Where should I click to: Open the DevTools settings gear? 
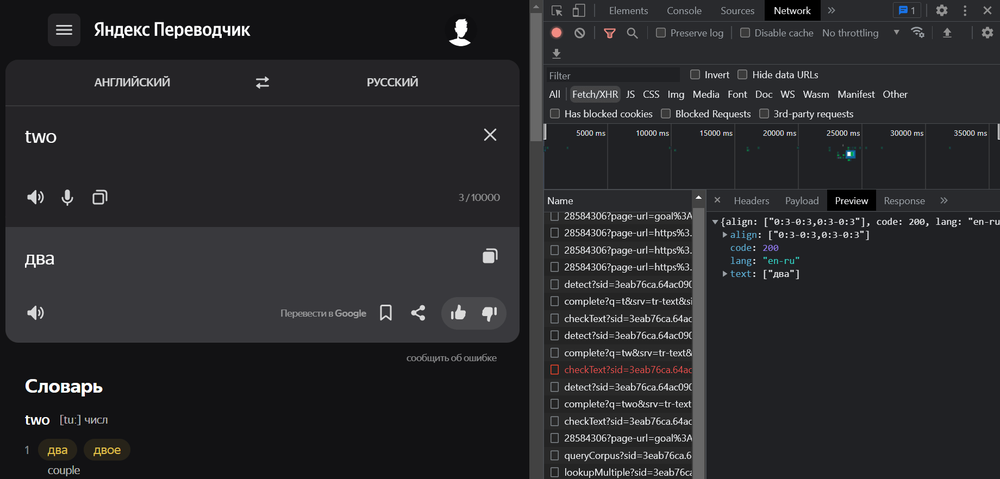[x=941, y=10]
